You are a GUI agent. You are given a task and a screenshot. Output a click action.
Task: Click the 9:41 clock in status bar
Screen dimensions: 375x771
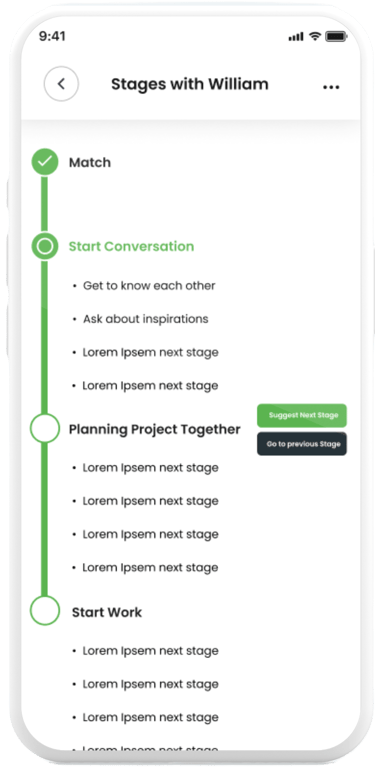[x=52, y=36]
